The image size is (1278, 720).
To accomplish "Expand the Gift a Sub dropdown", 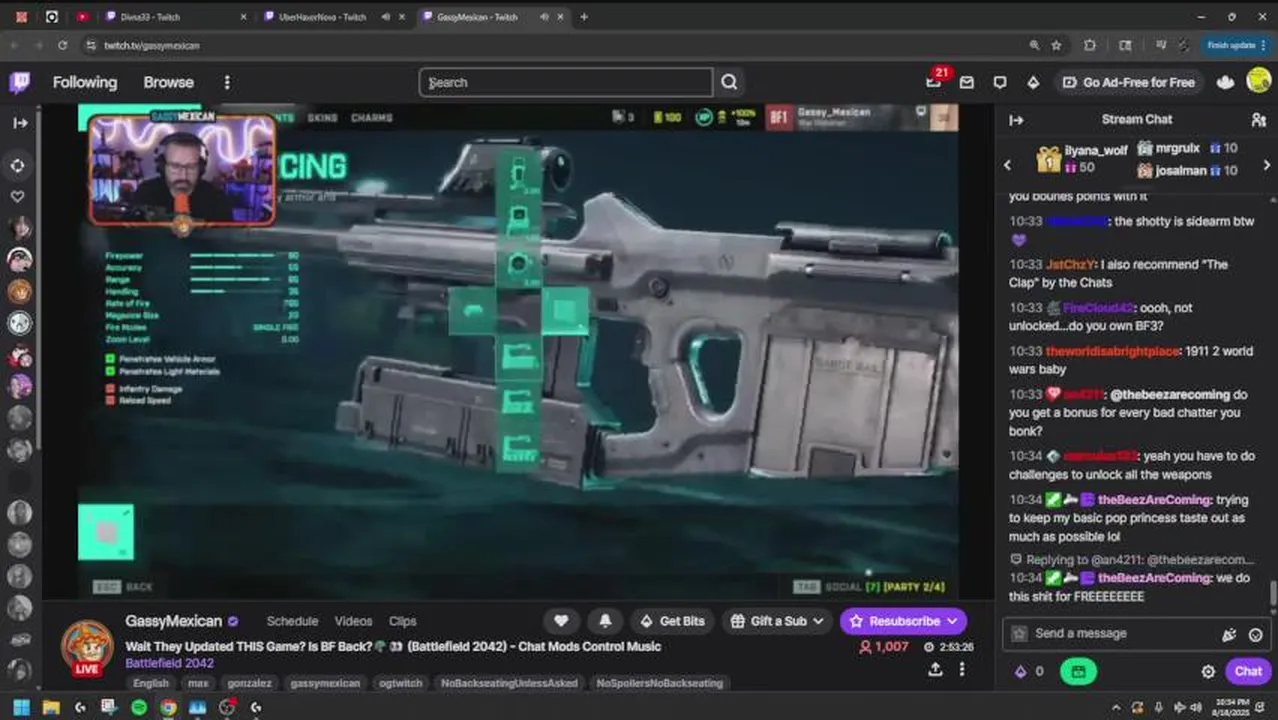I will [778, 621].
